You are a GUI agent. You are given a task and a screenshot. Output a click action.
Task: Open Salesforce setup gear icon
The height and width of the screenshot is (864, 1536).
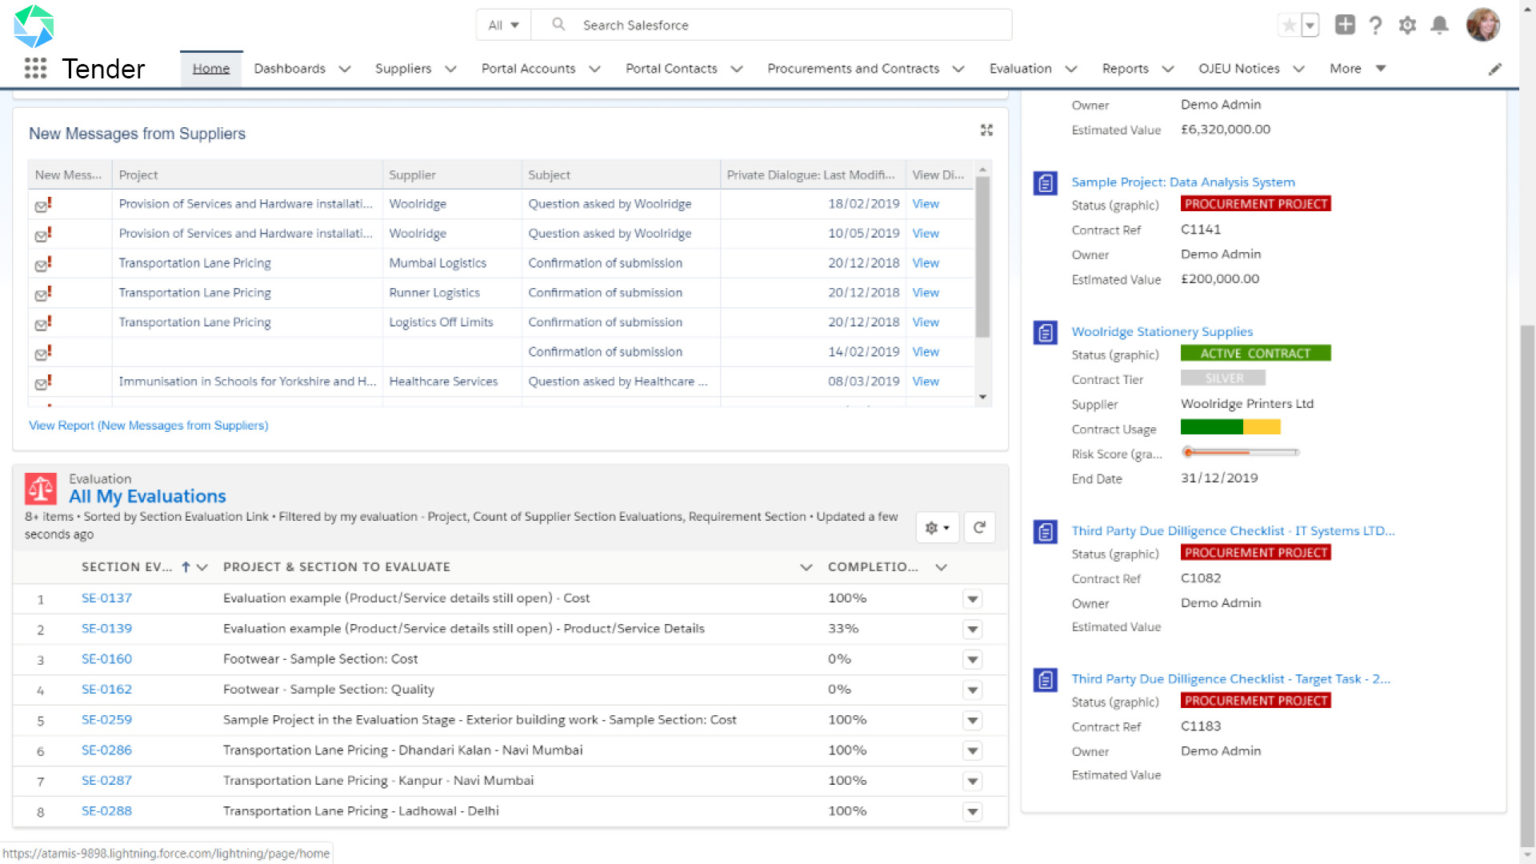(x=1408, y=25)
